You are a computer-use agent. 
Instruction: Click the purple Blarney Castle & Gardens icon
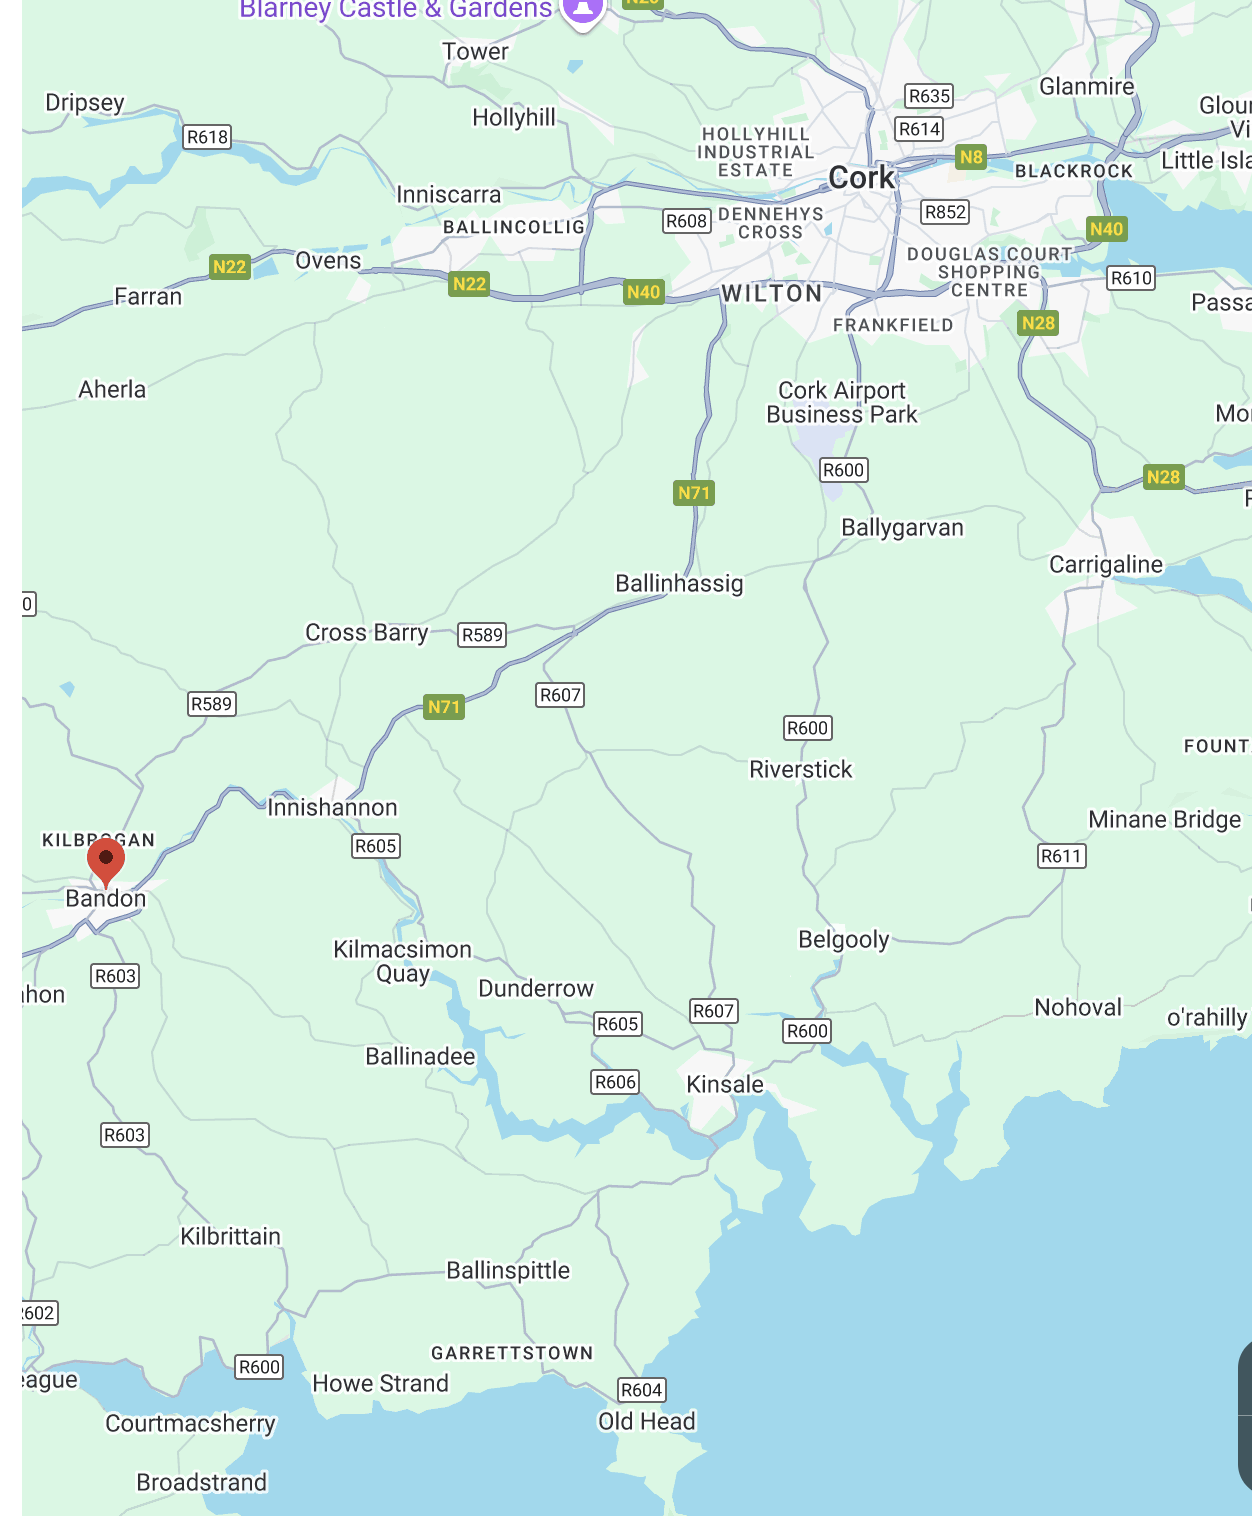[x=583, y=10]
